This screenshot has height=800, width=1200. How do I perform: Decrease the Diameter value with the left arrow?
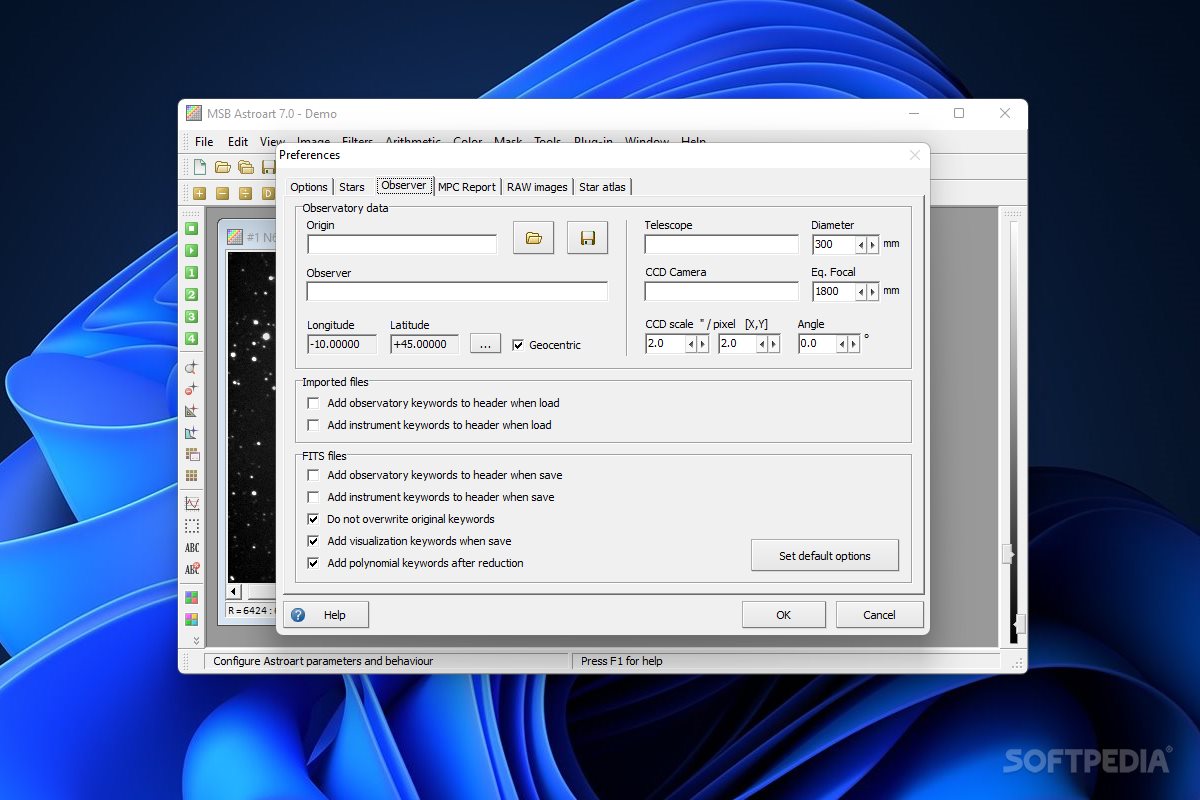[861, 244]
